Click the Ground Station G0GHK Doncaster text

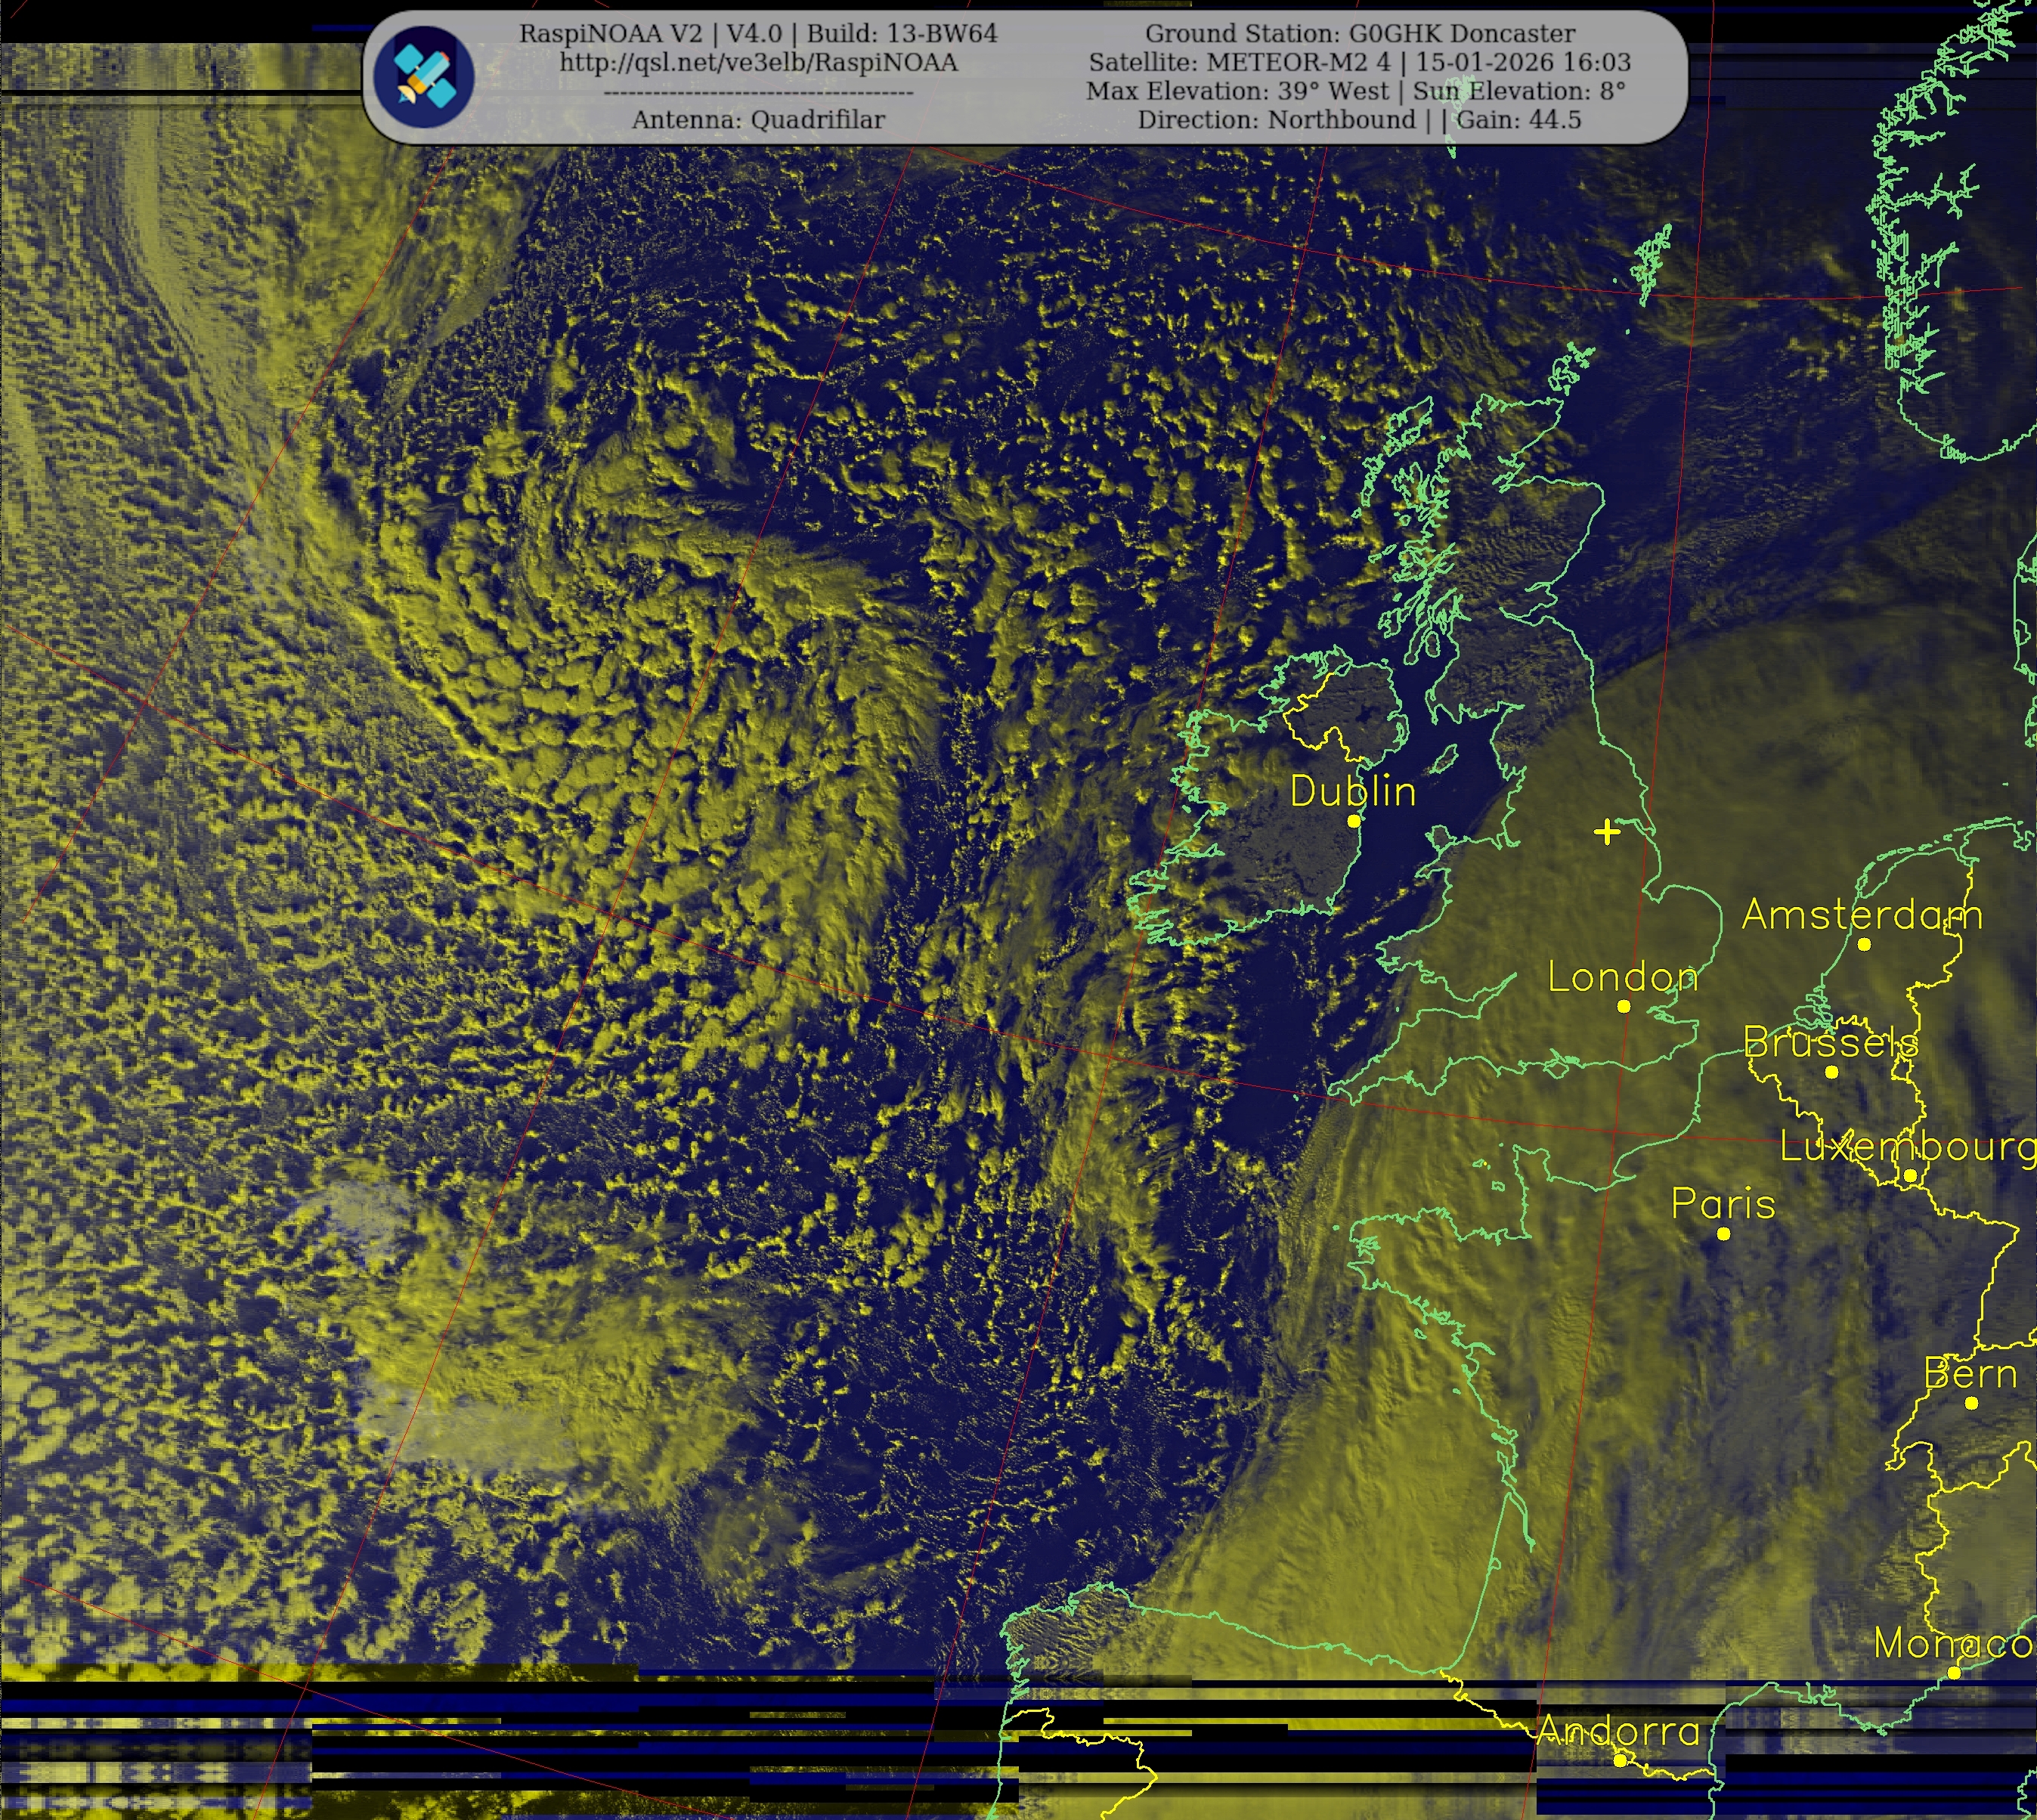point(1359,33)
